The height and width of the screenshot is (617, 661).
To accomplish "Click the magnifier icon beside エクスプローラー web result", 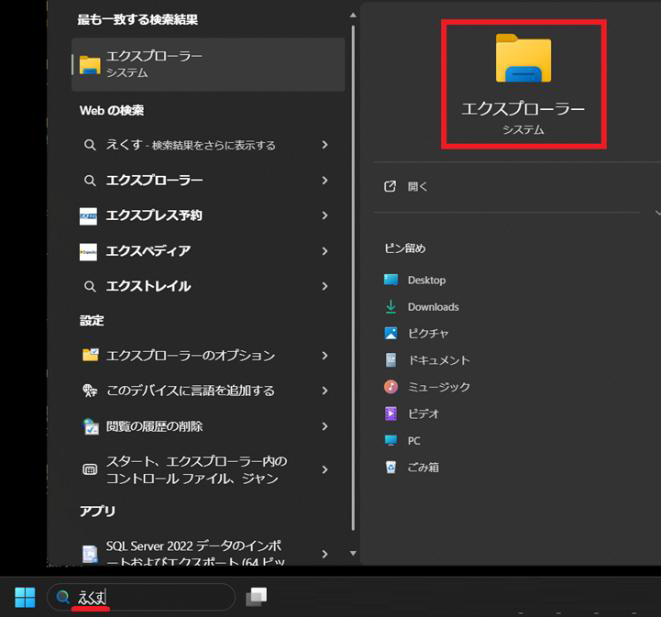I will 89,180.
